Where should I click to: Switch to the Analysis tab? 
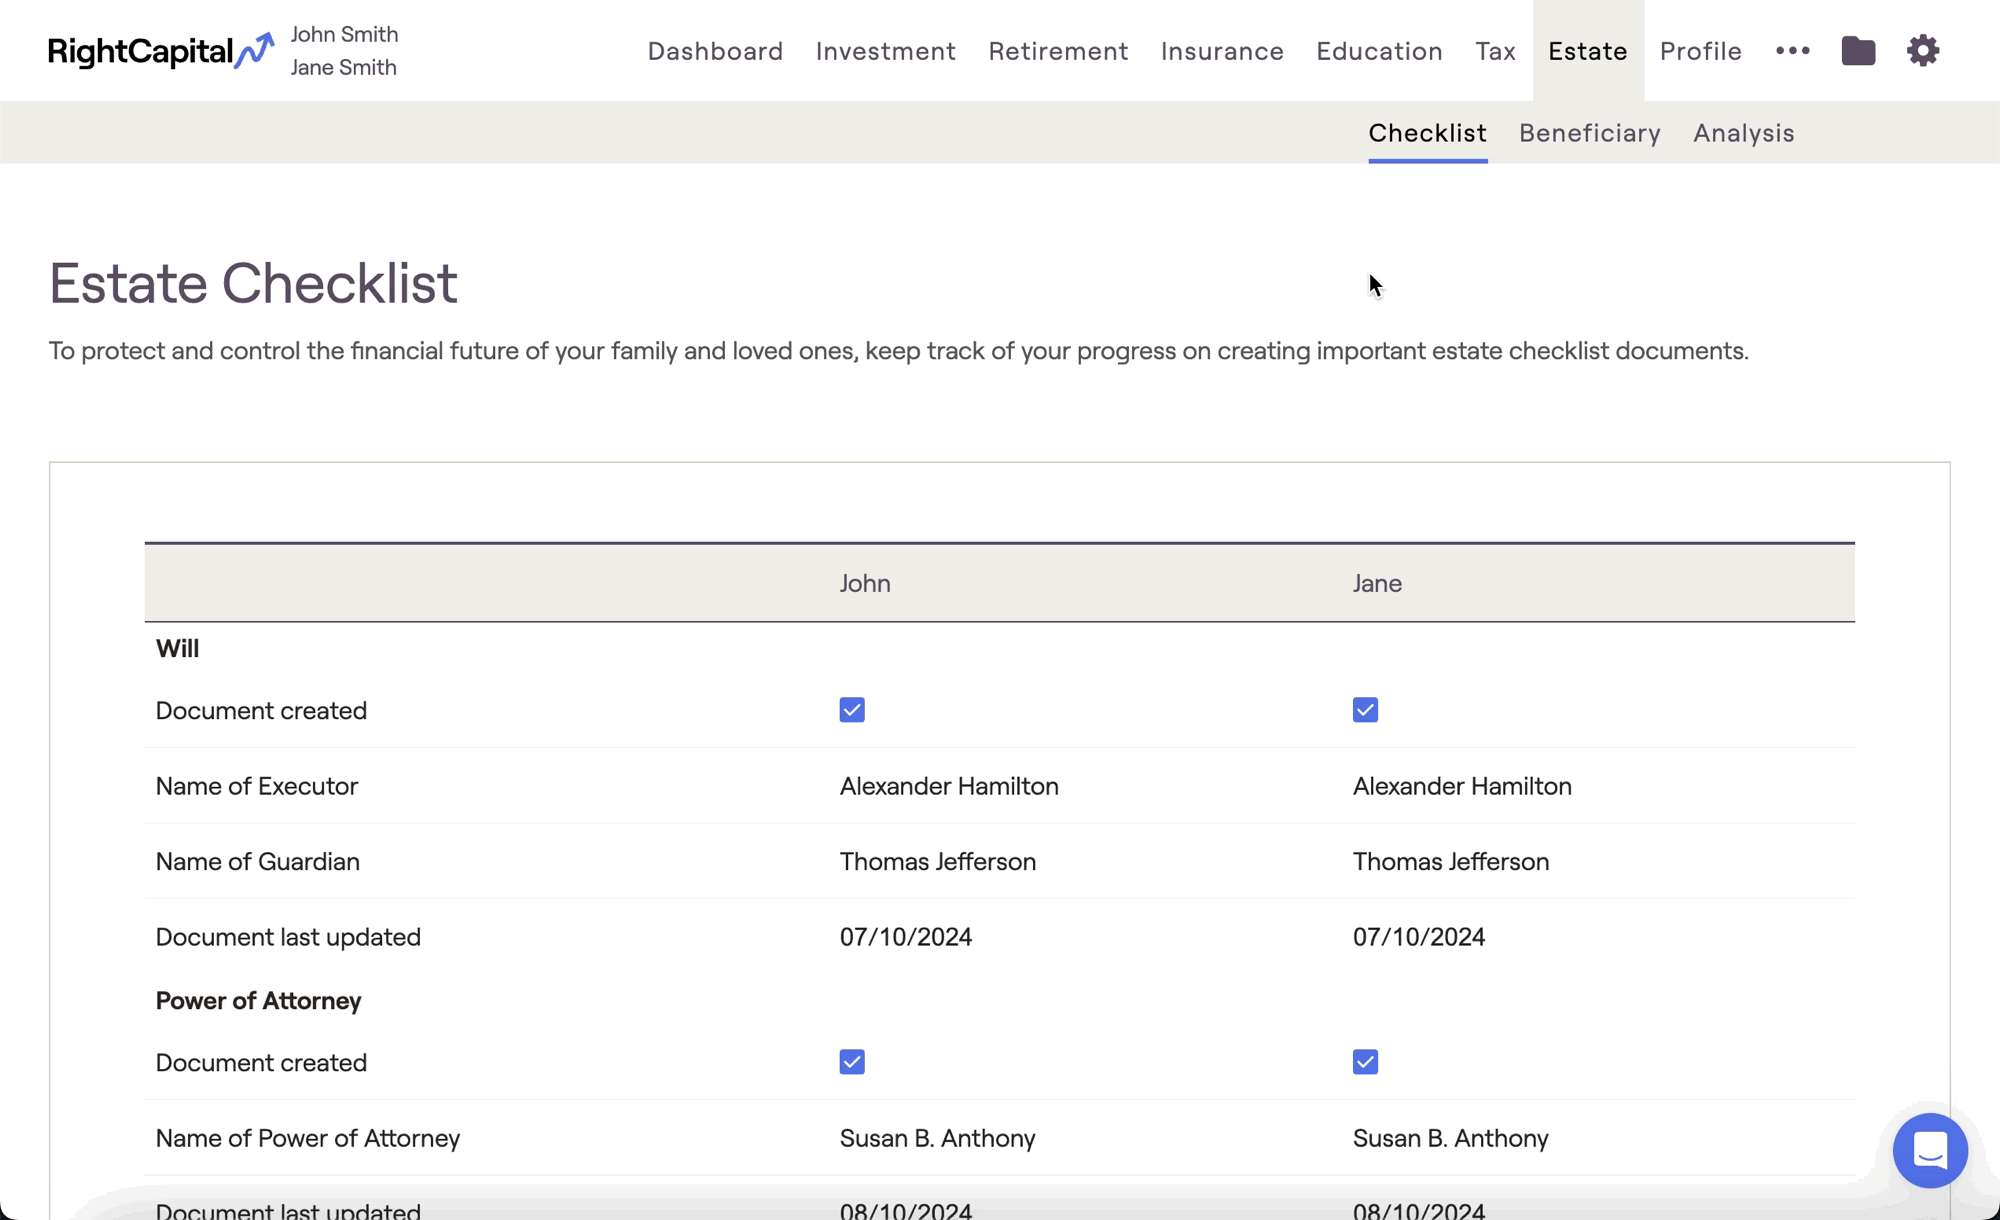tap(1743, 133)
